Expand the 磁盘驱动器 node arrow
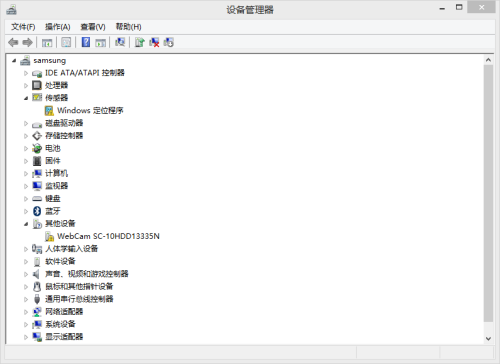 click(x=26, y=123)
